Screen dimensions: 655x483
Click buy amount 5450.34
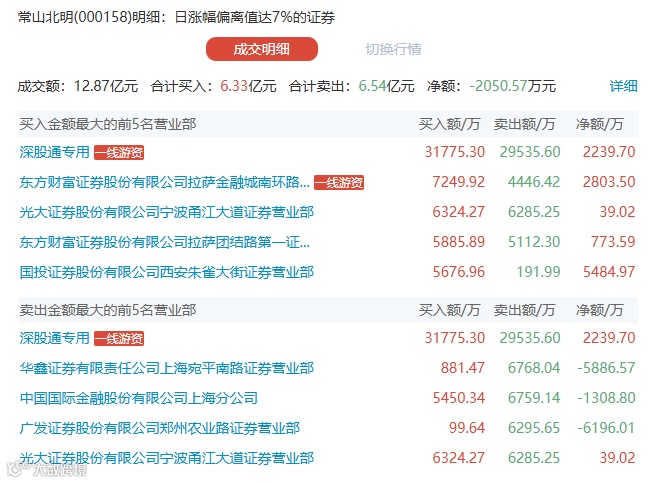point(459,398)
